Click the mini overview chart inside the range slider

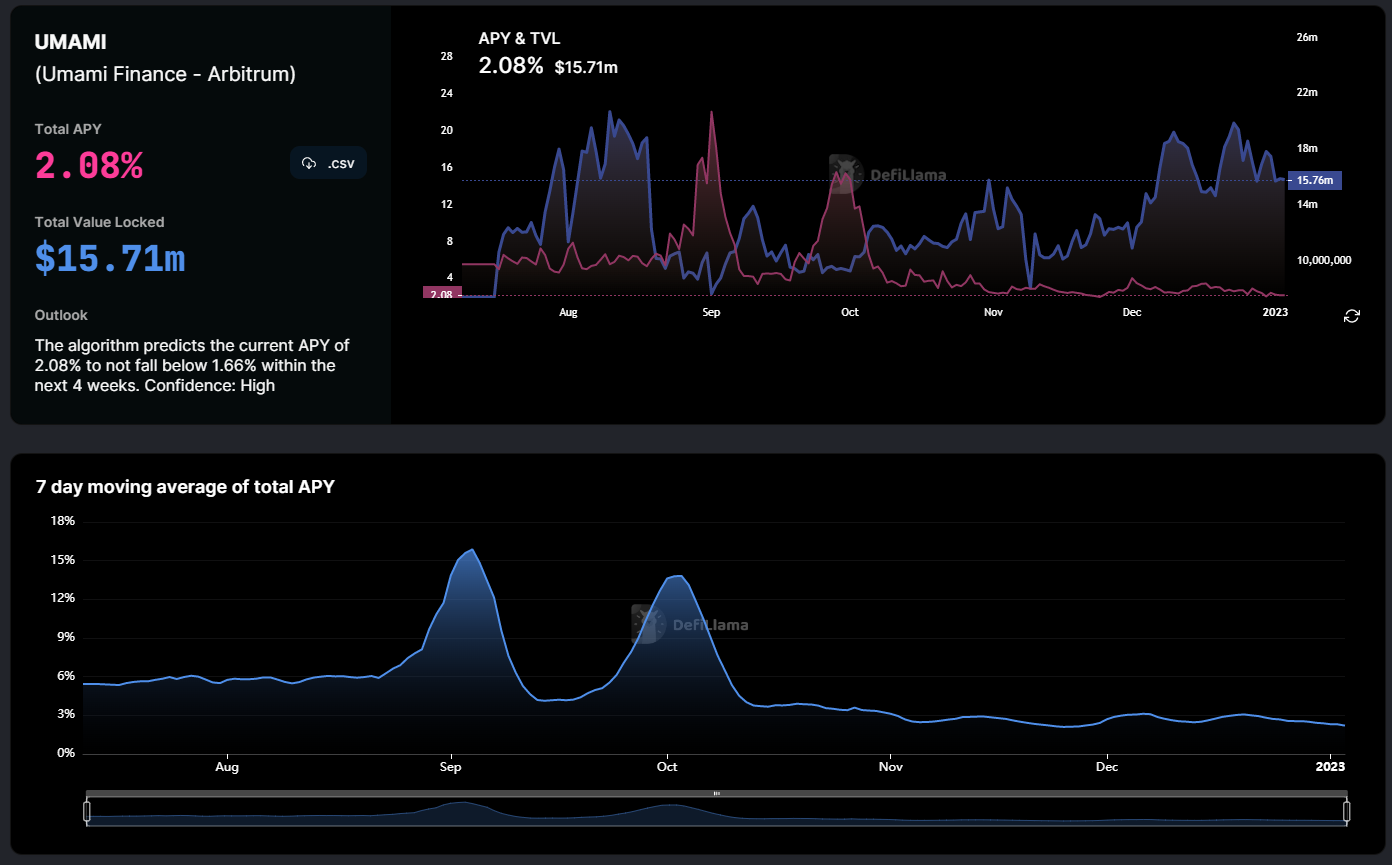click(x=716, y=811)
